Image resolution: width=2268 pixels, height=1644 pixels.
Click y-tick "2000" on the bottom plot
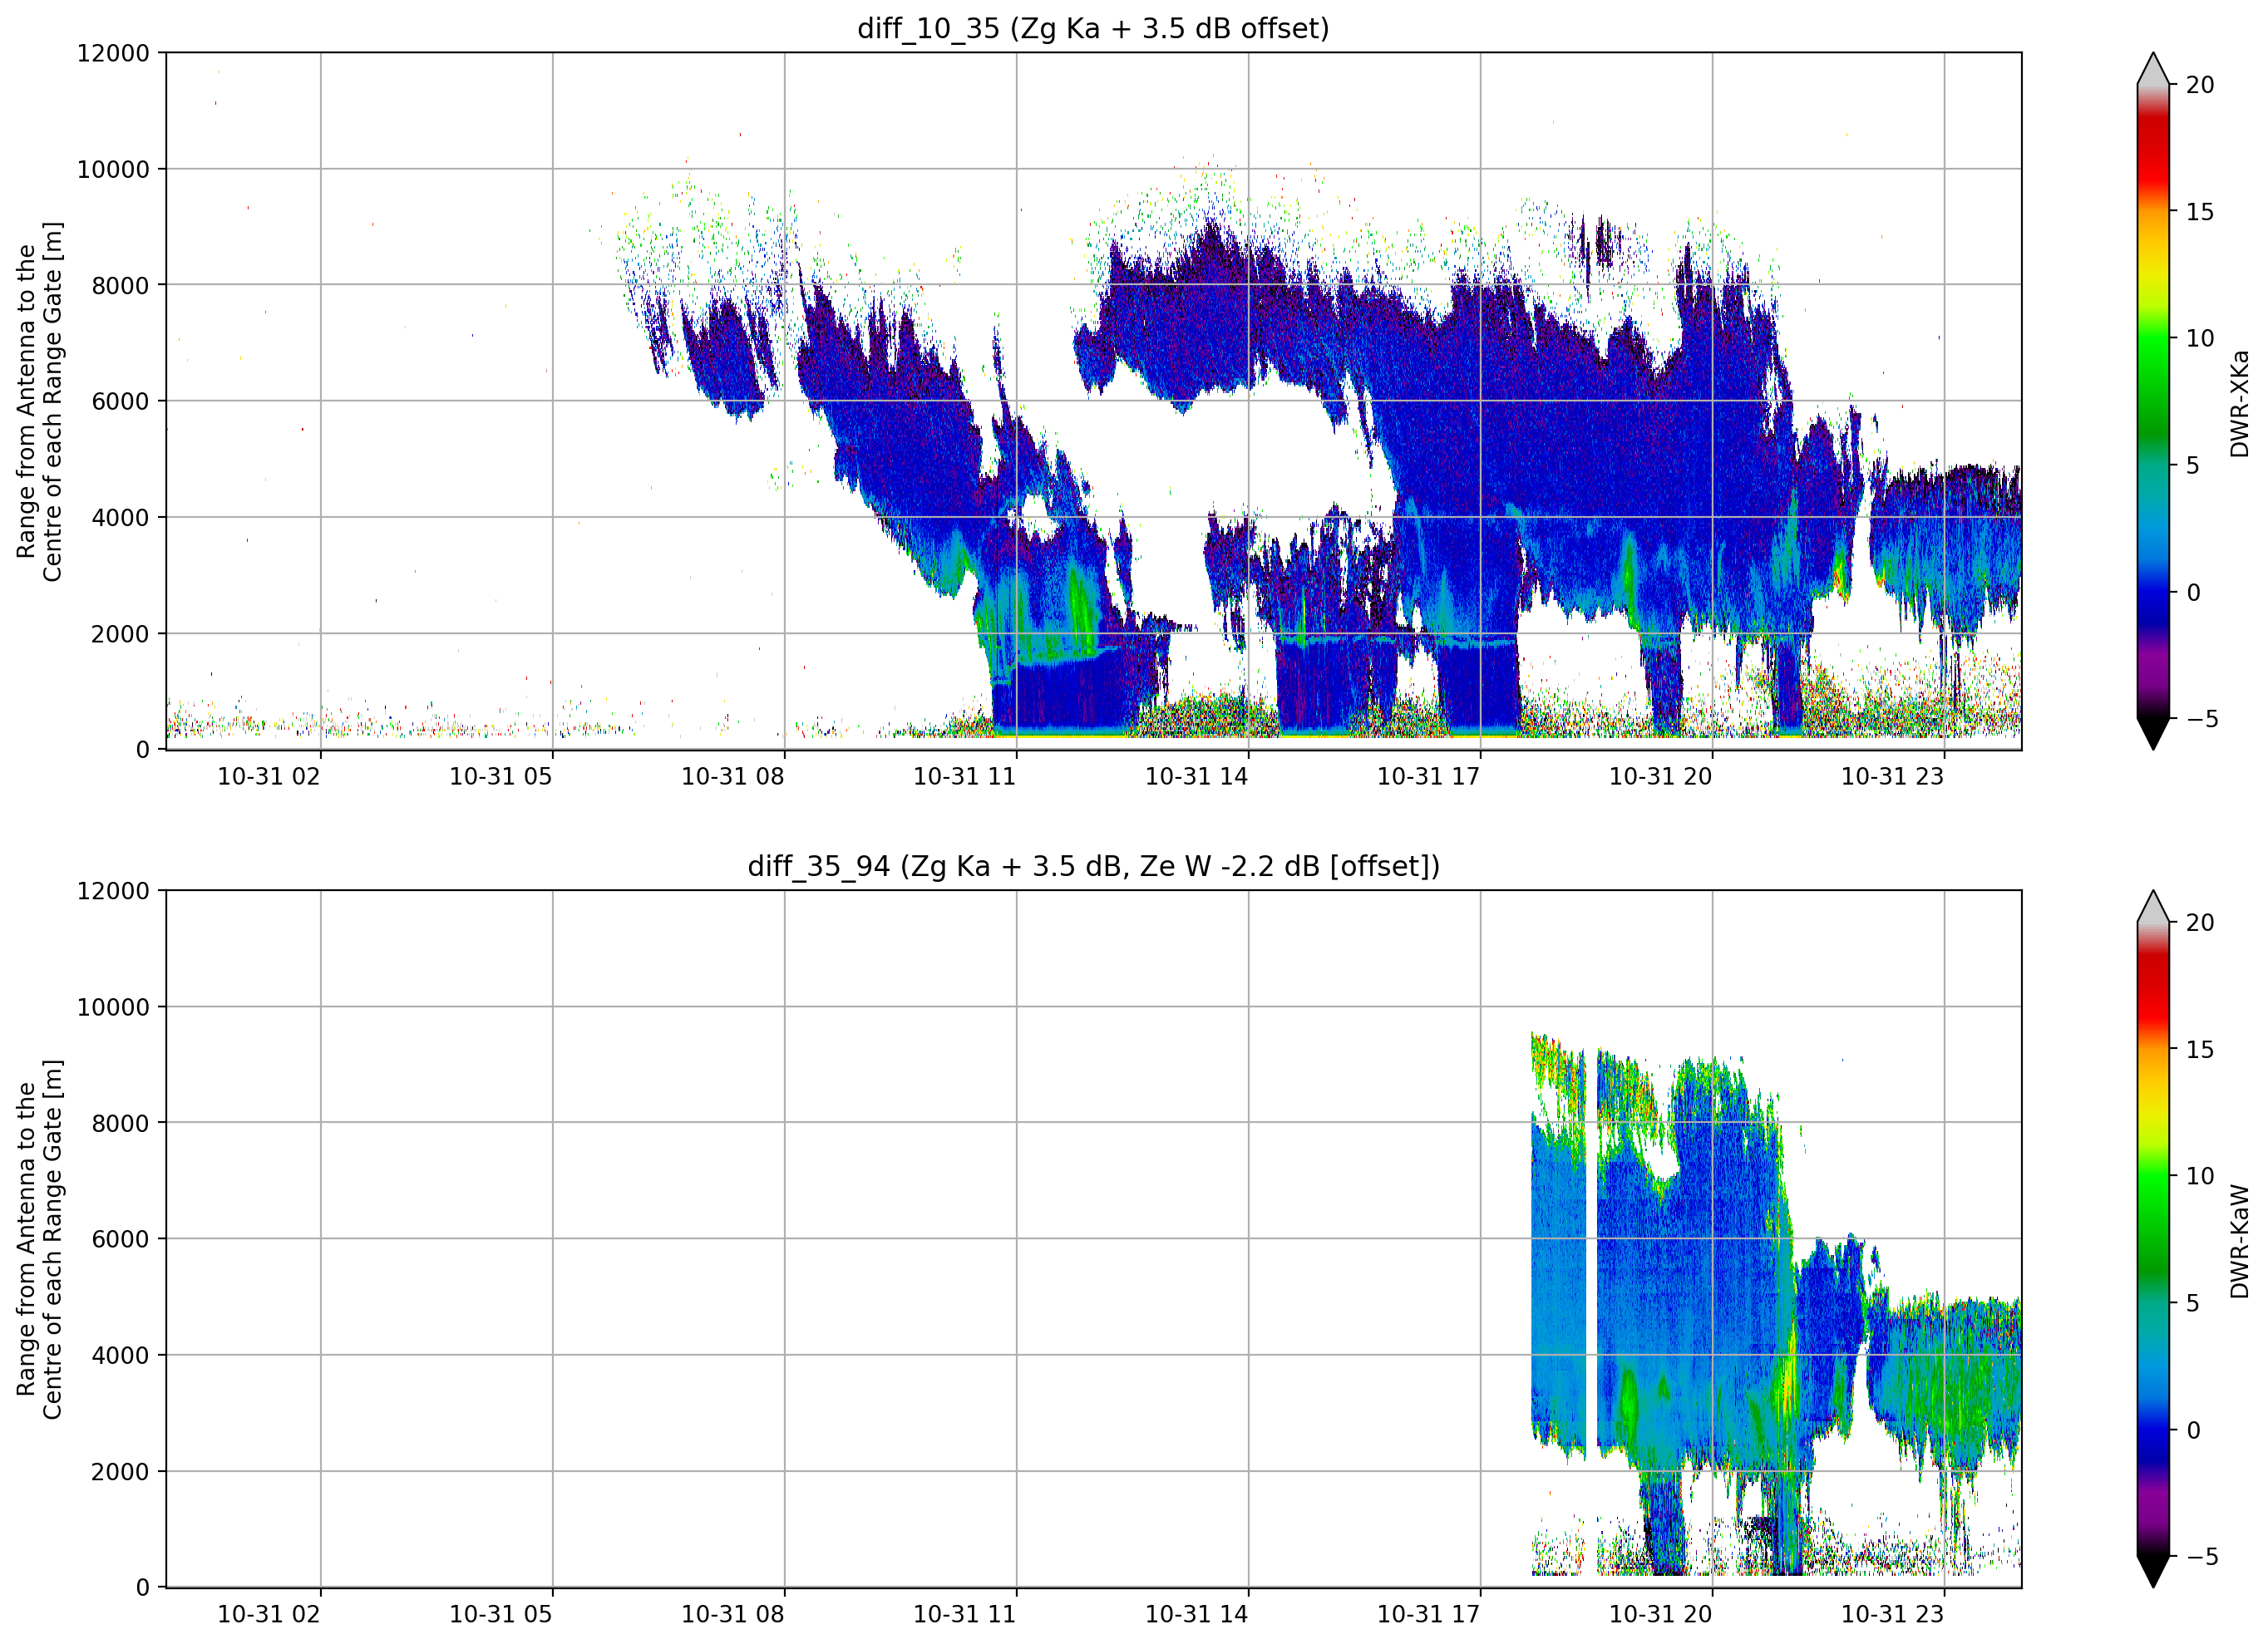[120, 1472]
